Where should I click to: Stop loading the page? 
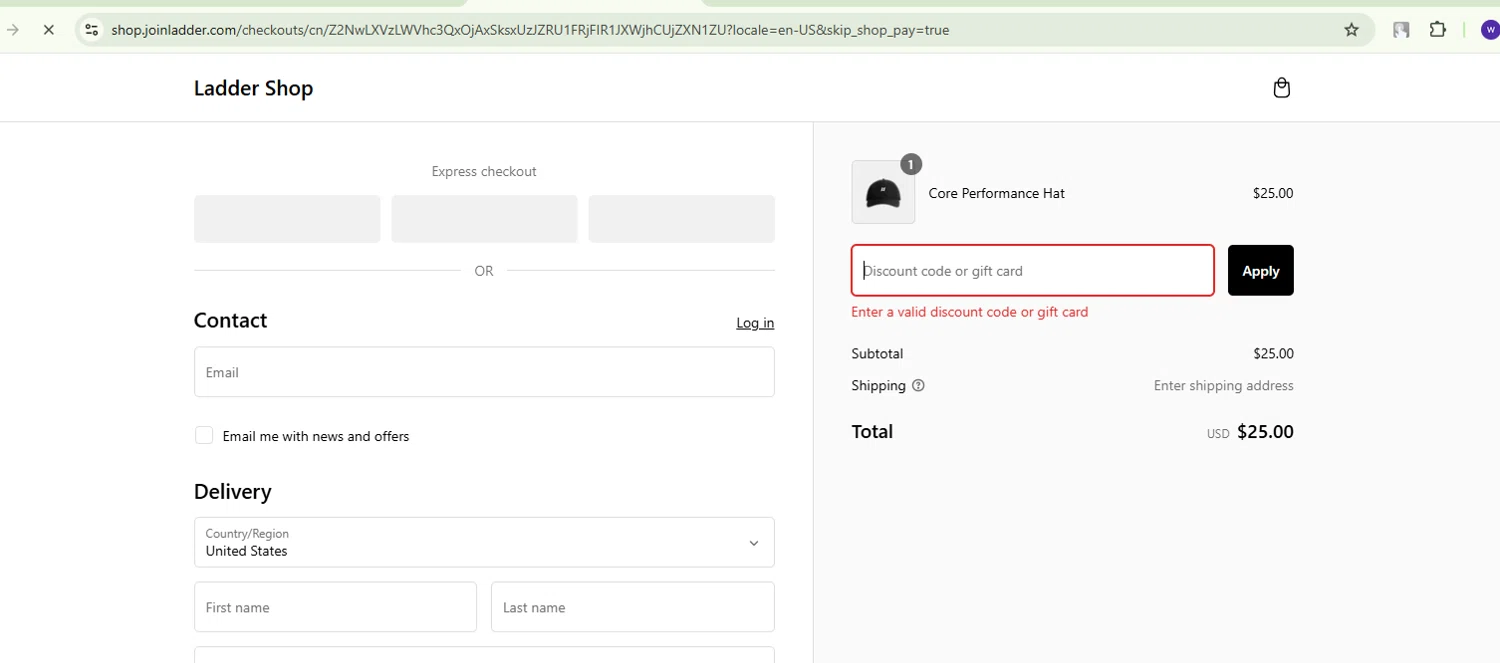(x=48, y=30)
